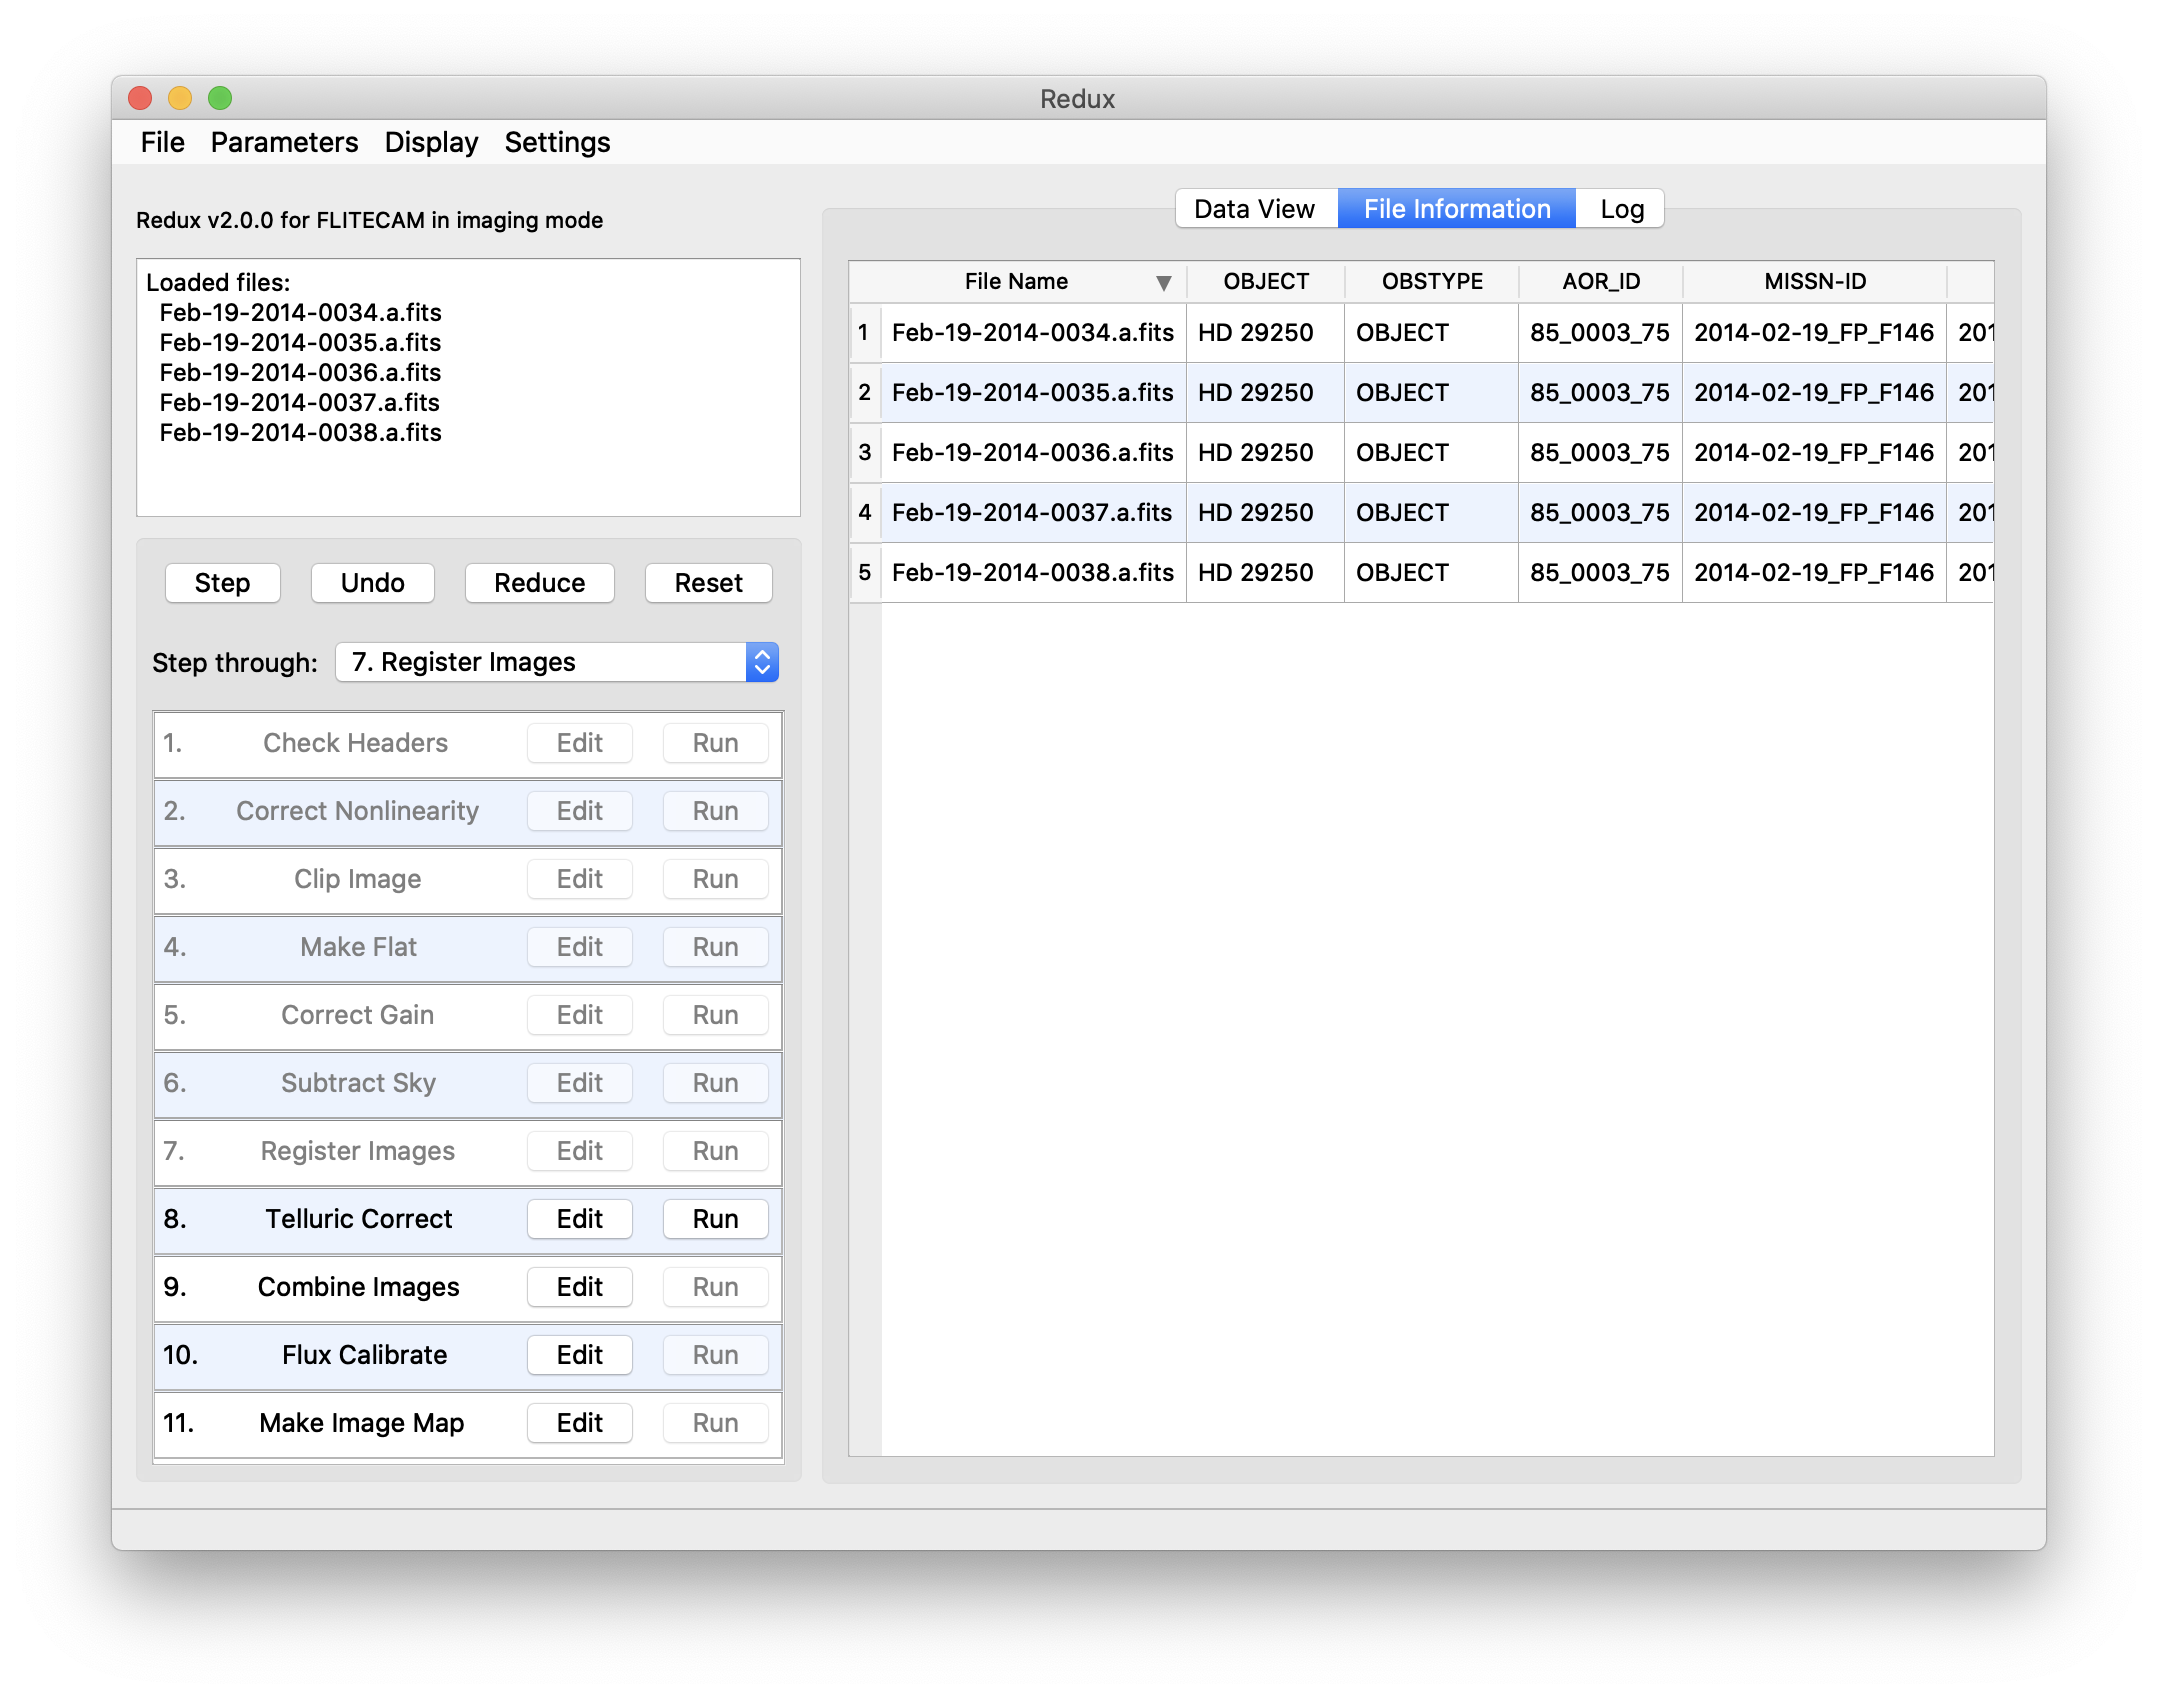Open the Log tab
Image resolution: width=2158 pixels, height=1698 pixels.
pos(1620,208)
